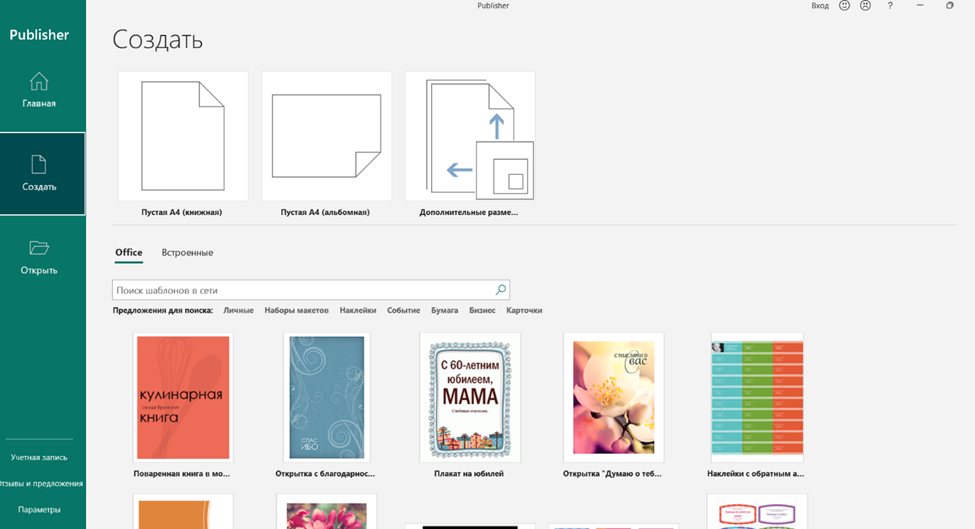Open the Открыть folder section
This screenshot has height=529, width=975.
coord(39,257)
